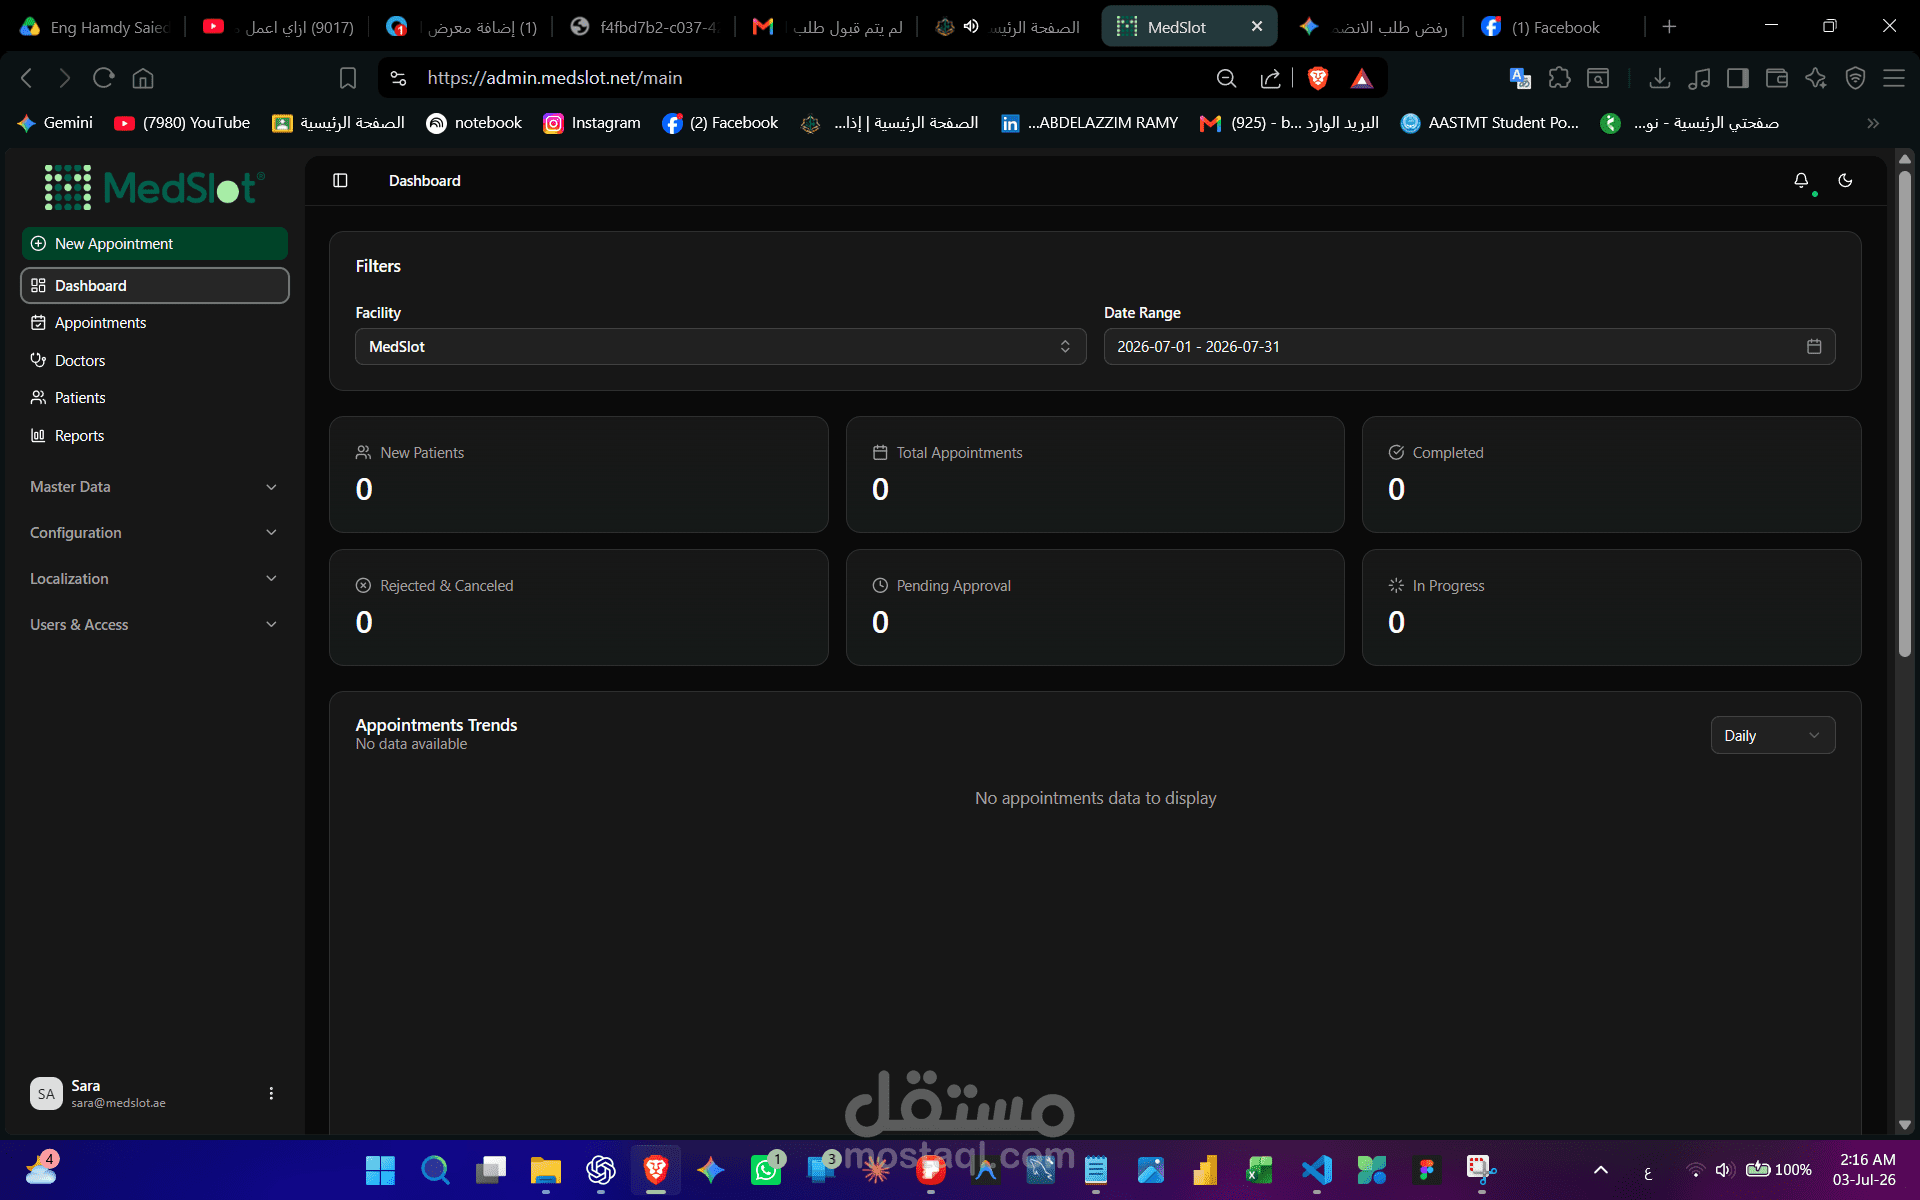Click the Completed stat label
The image size is (1920, 1200).
tap(1447, 453)
